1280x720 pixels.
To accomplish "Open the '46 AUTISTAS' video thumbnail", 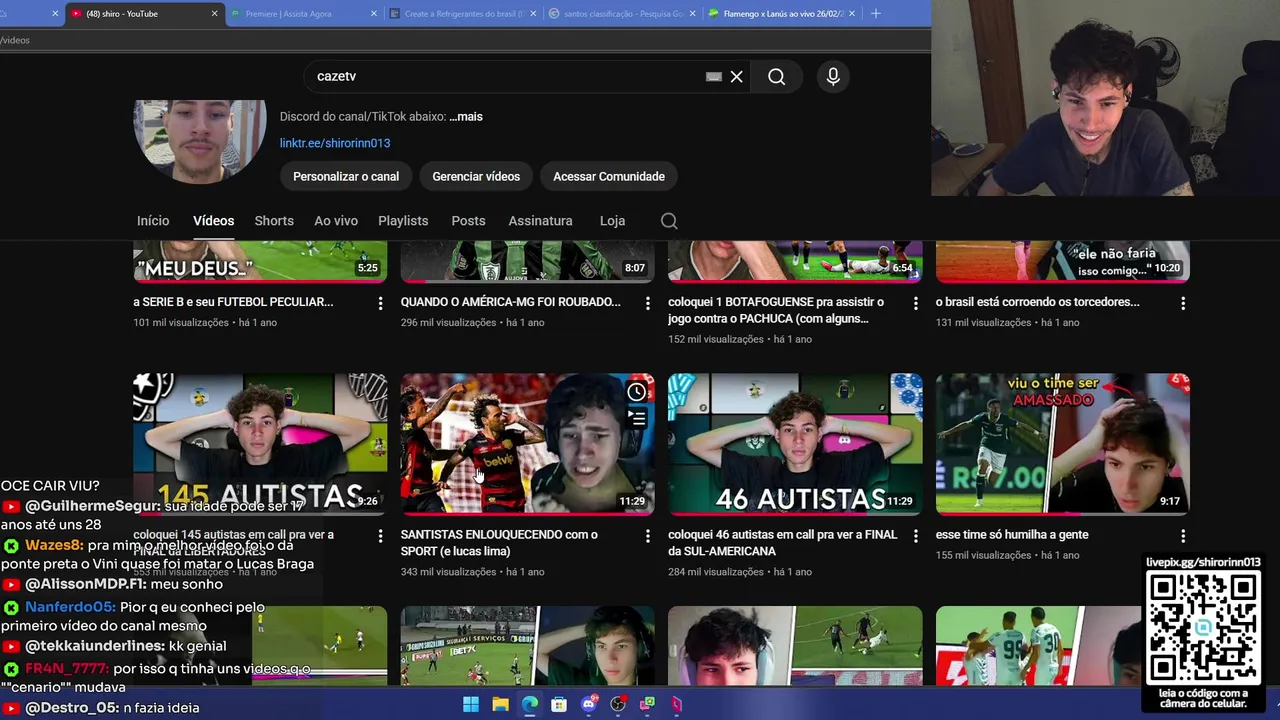I will (x=795, y=444).
